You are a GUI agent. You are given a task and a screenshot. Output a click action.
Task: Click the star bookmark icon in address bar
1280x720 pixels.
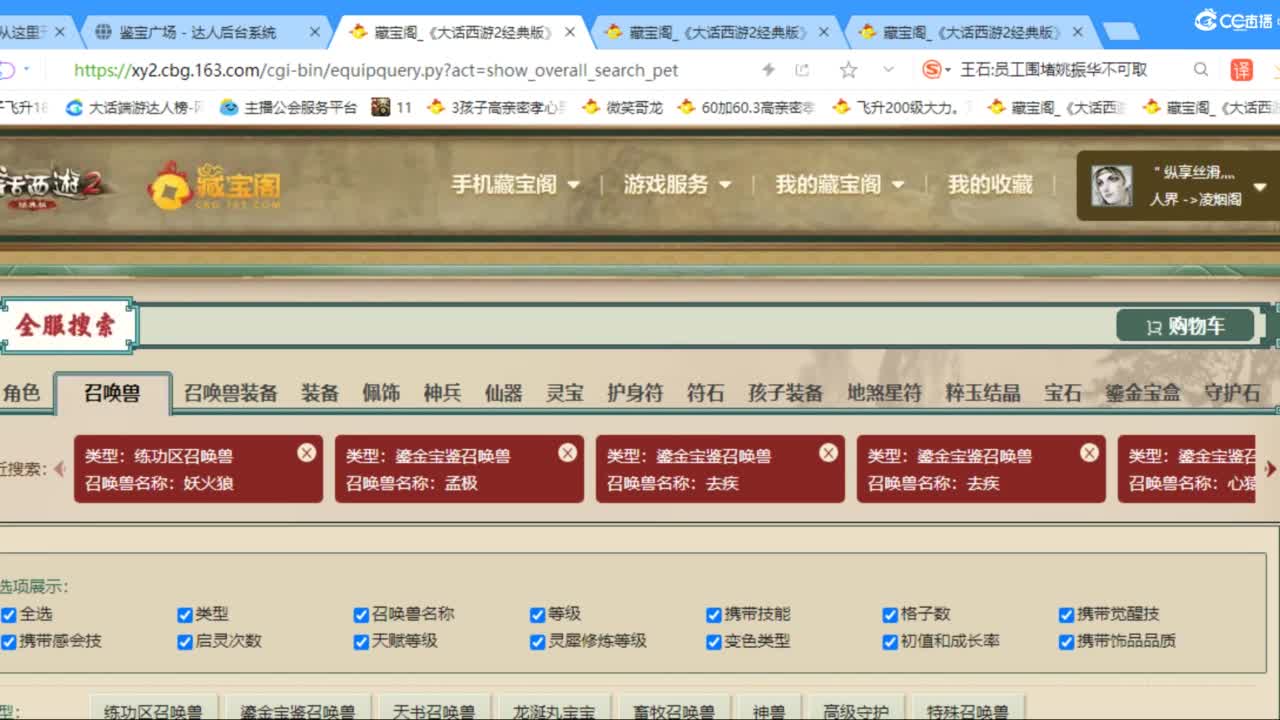tap(848, 70)
